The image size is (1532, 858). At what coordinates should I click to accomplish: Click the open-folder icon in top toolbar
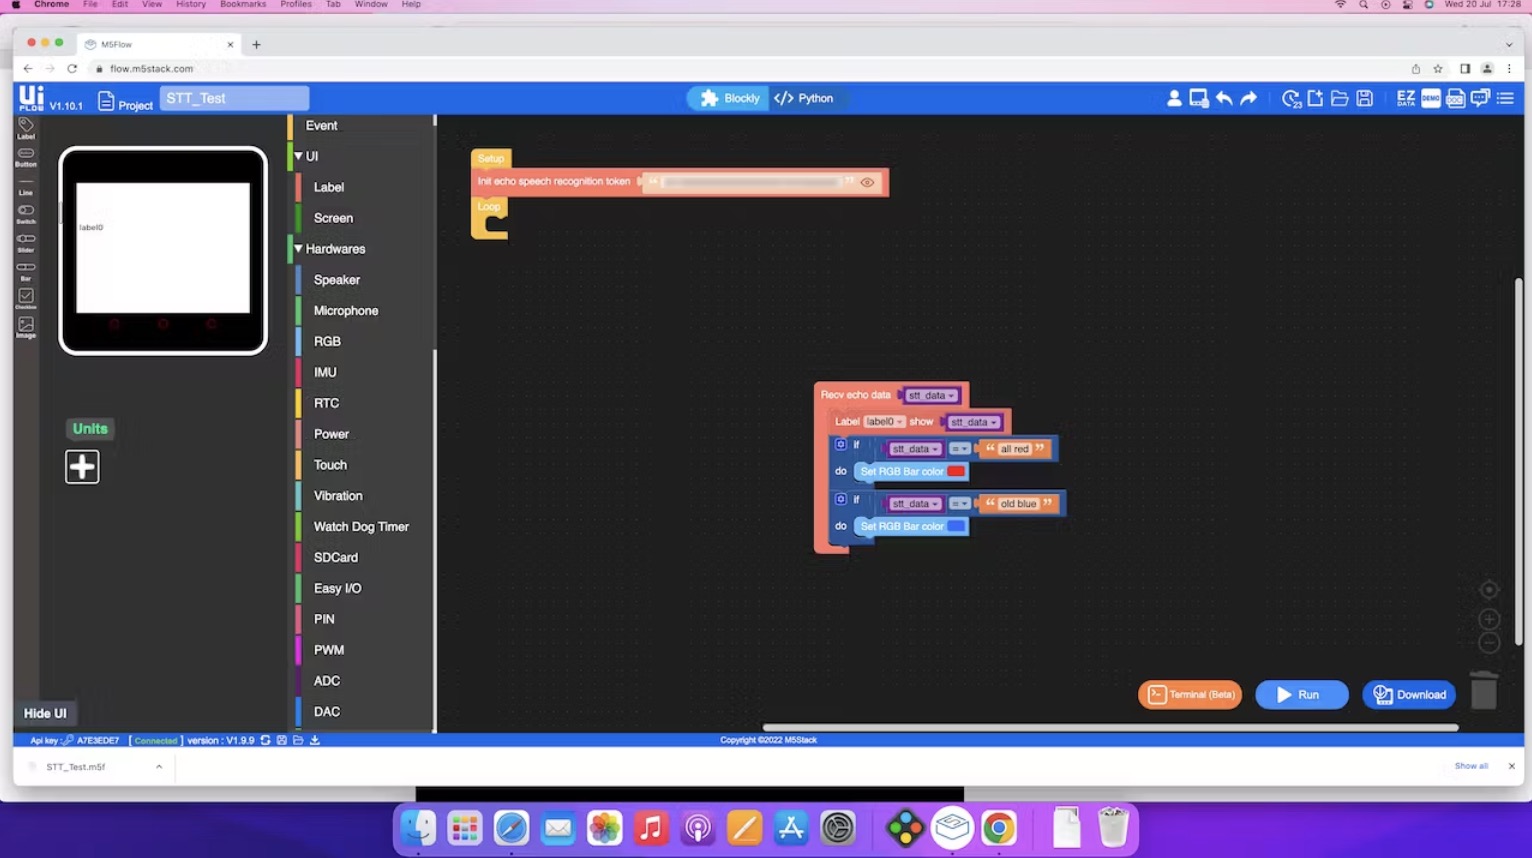[1339, 98]
